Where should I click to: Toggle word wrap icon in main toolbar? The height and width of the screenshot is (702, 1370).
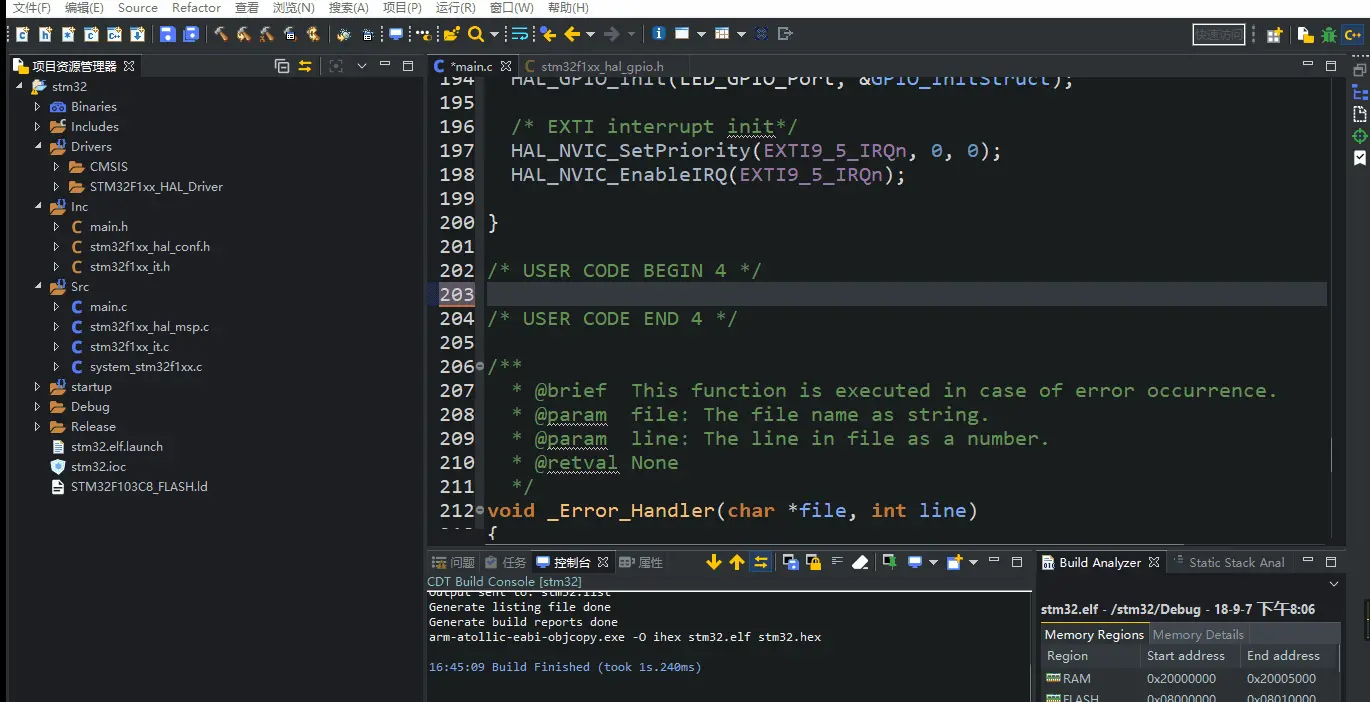tap(520, 34)
